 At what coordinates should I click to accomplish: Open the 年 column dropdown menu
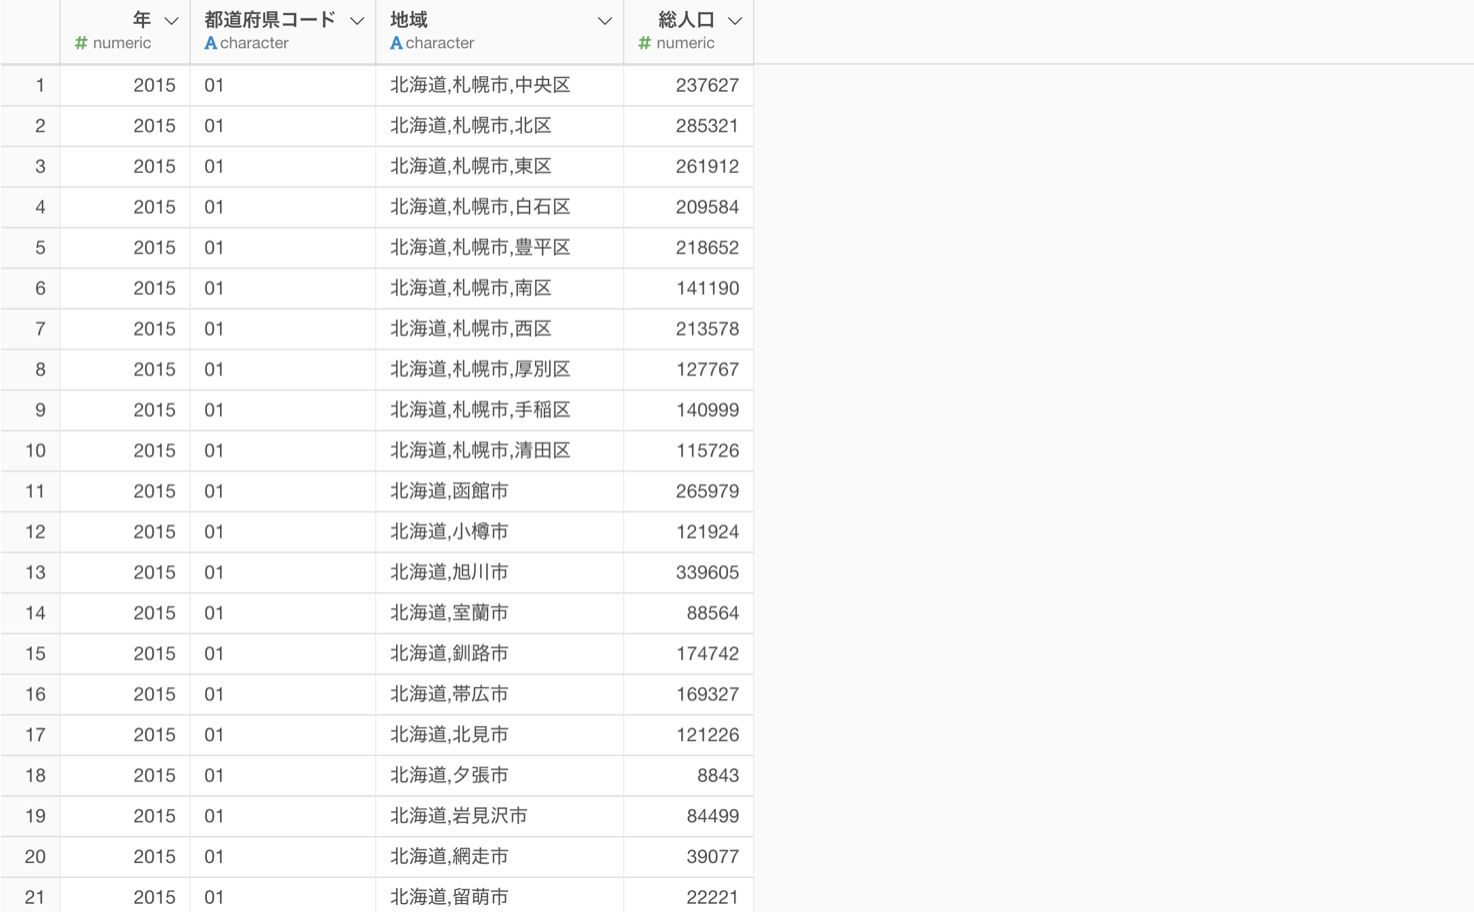pyautogui.click(x=171, y=21)
